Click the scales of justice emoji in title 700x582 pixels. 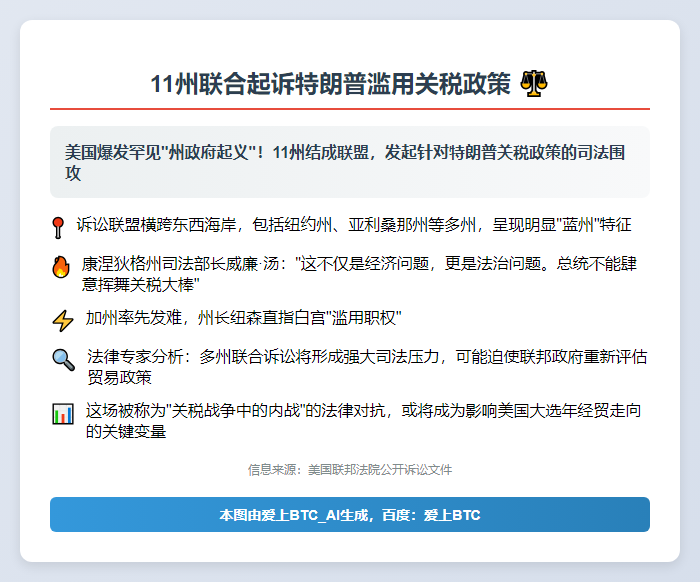pos(534,83)
